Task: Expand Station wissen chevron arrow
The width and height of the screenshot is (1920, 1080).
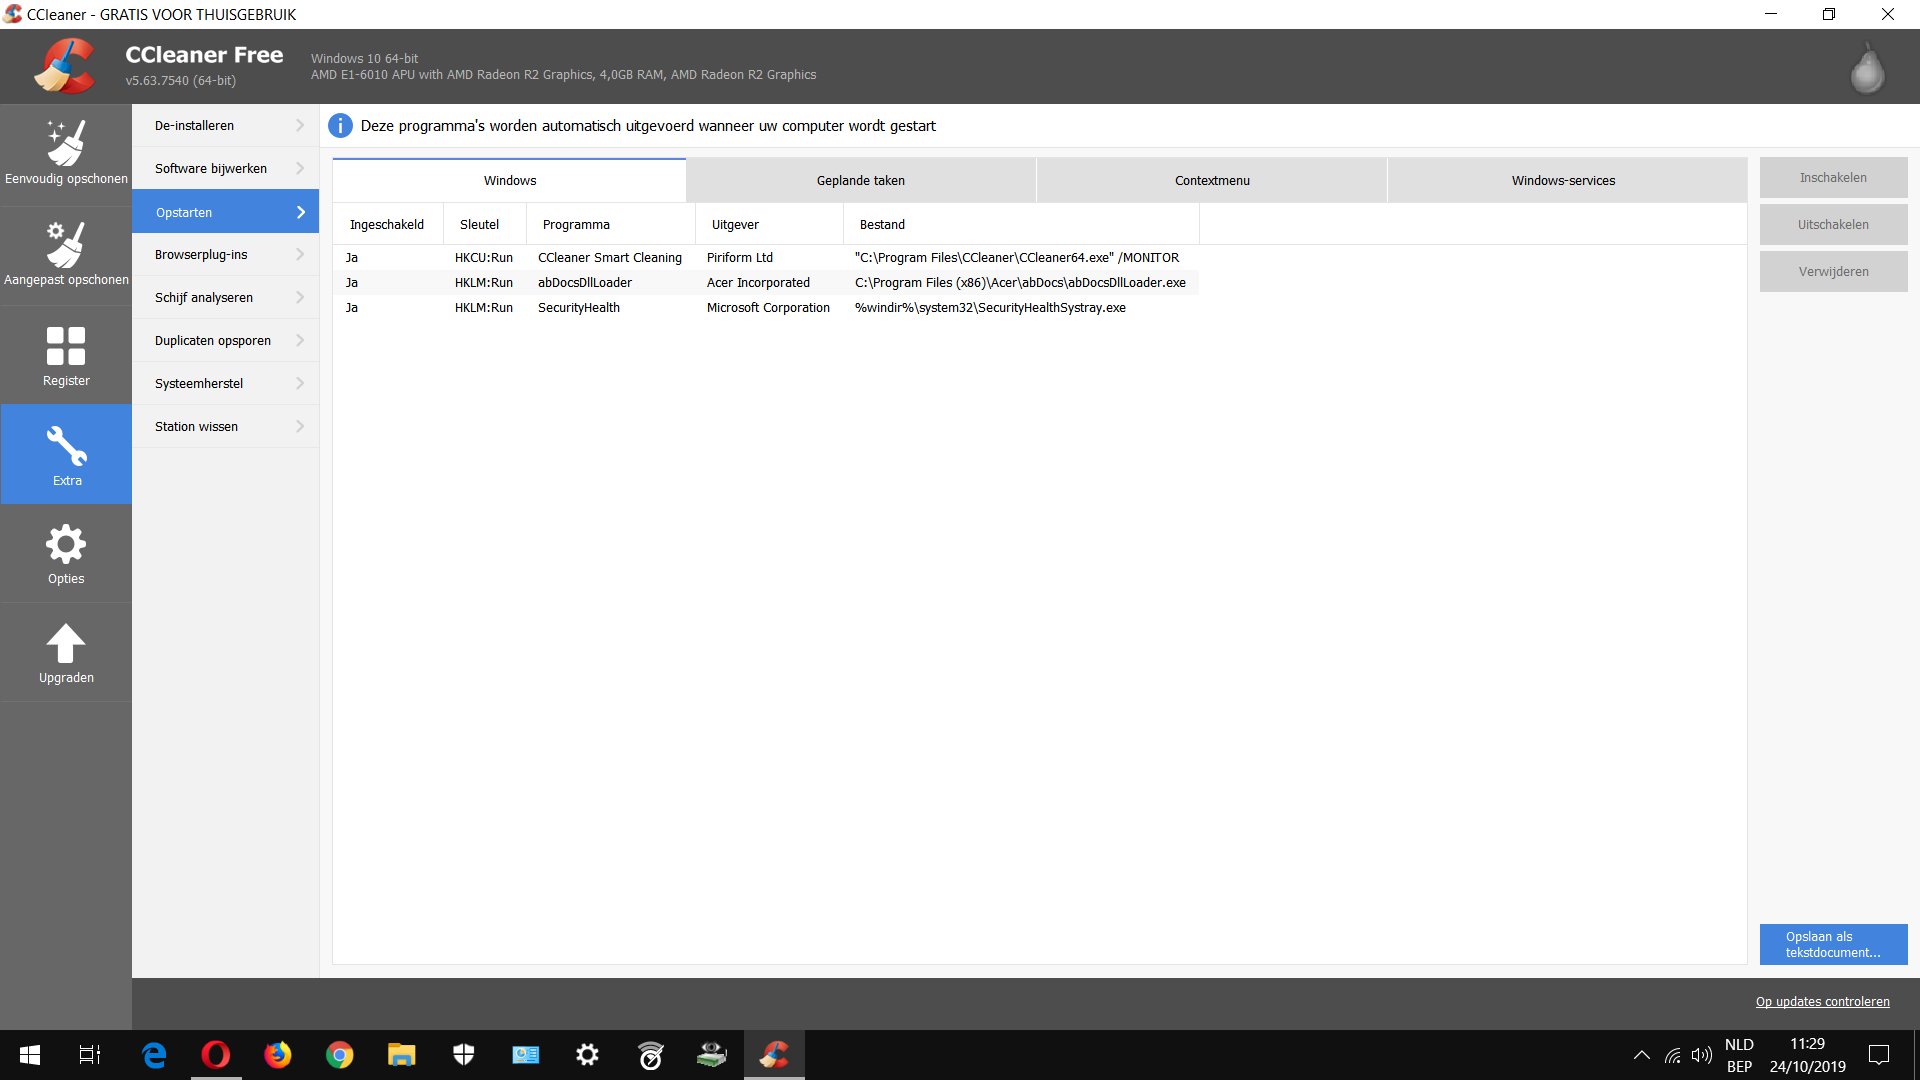Action: [300, 426]
